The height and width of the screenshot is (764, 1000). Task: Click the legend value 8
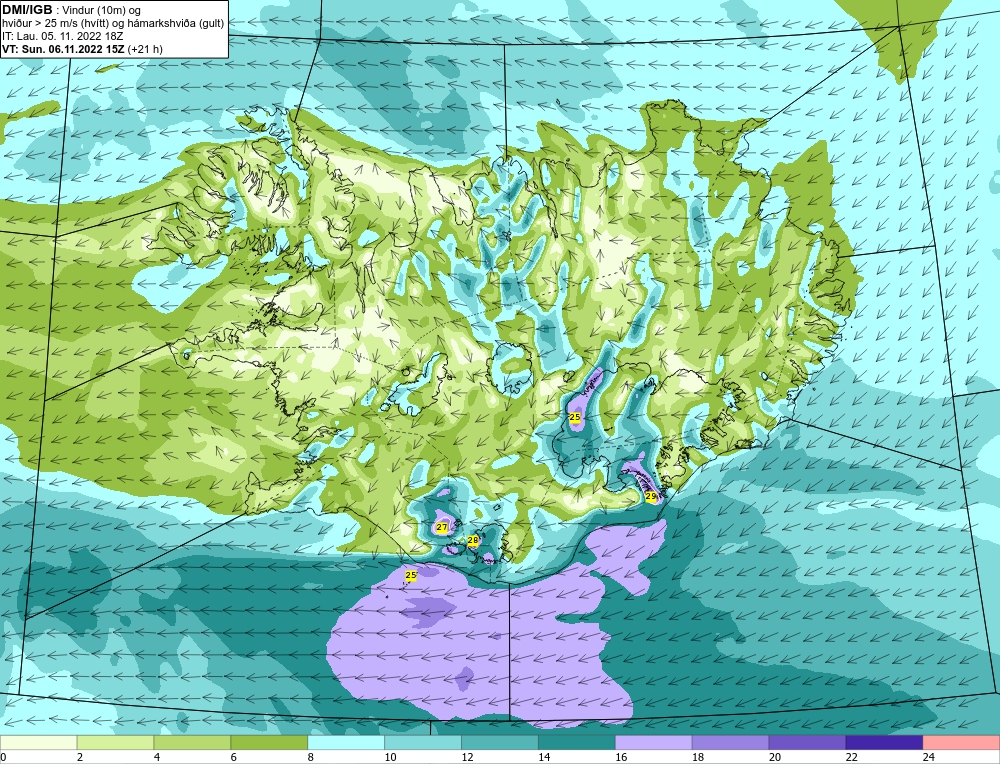tap(311, 757)
